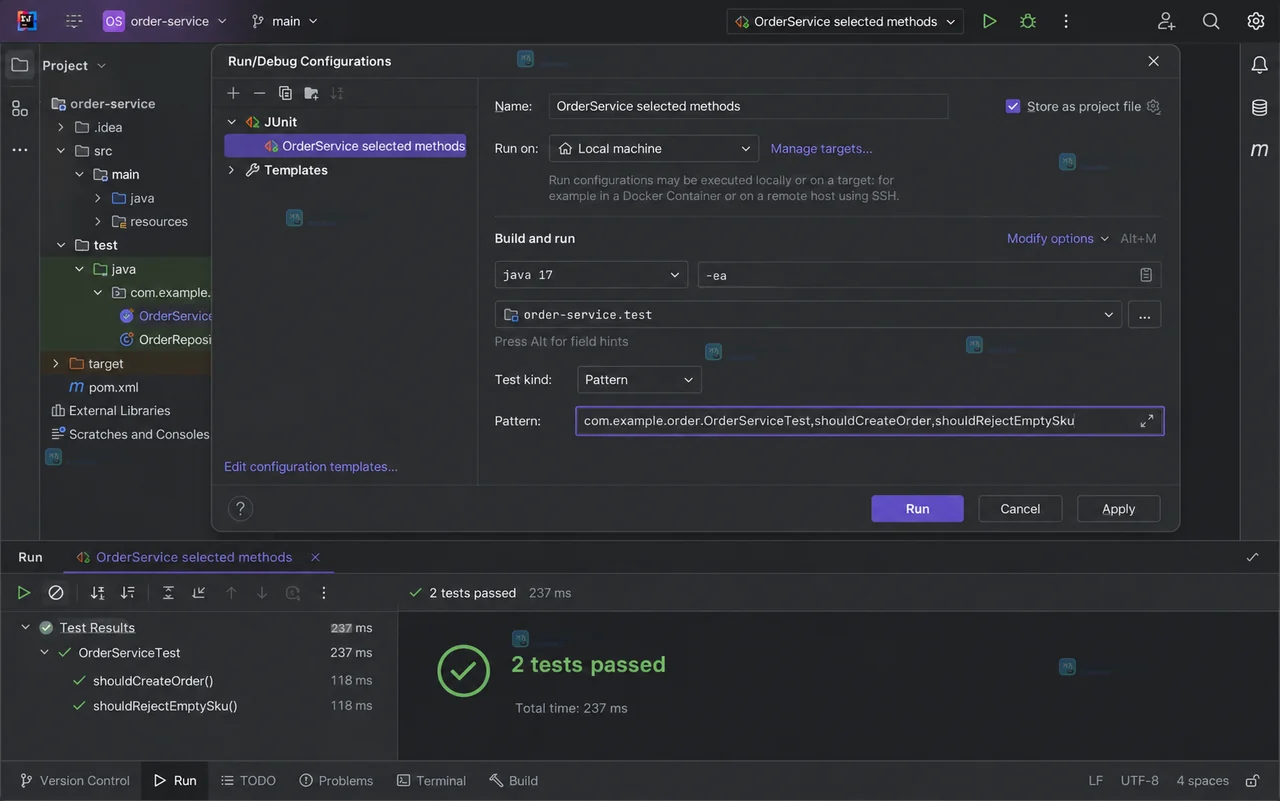The height and width of the screenshot is (801, 1280).
Task: Open the Project tool window folder icon
Action: (19, 65)
